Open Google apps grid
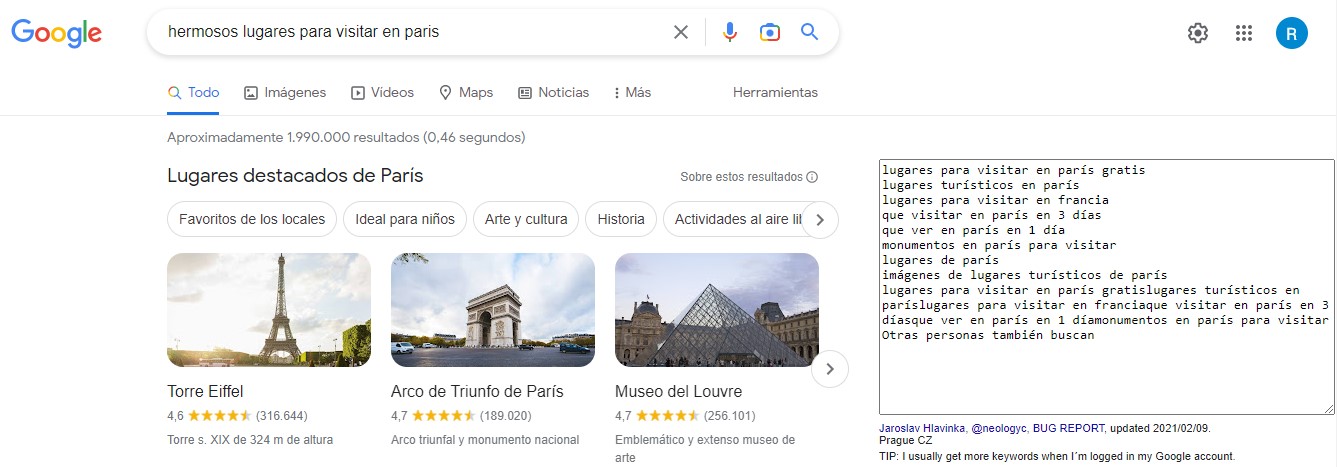The height and width of the screenshot is (467, 1337). pos(1244,33)
